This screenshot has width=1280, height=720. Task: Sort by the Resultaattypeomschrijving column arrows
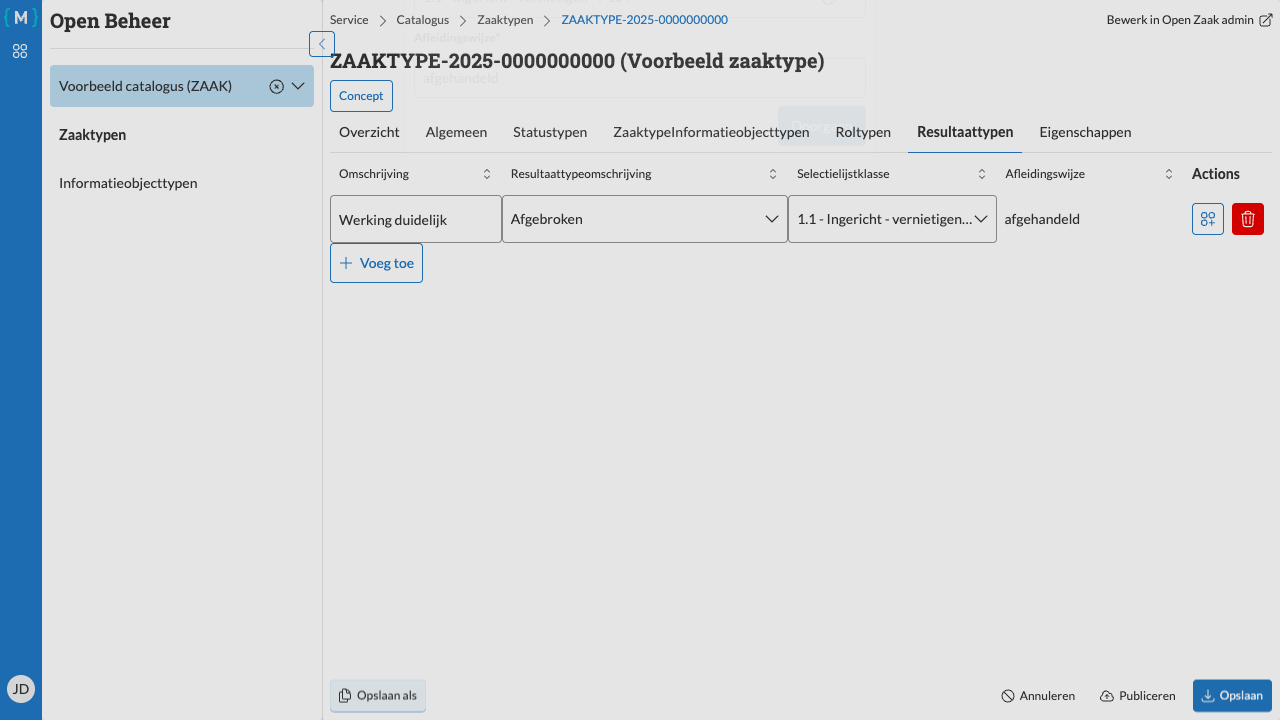click(x=773, y=174)
